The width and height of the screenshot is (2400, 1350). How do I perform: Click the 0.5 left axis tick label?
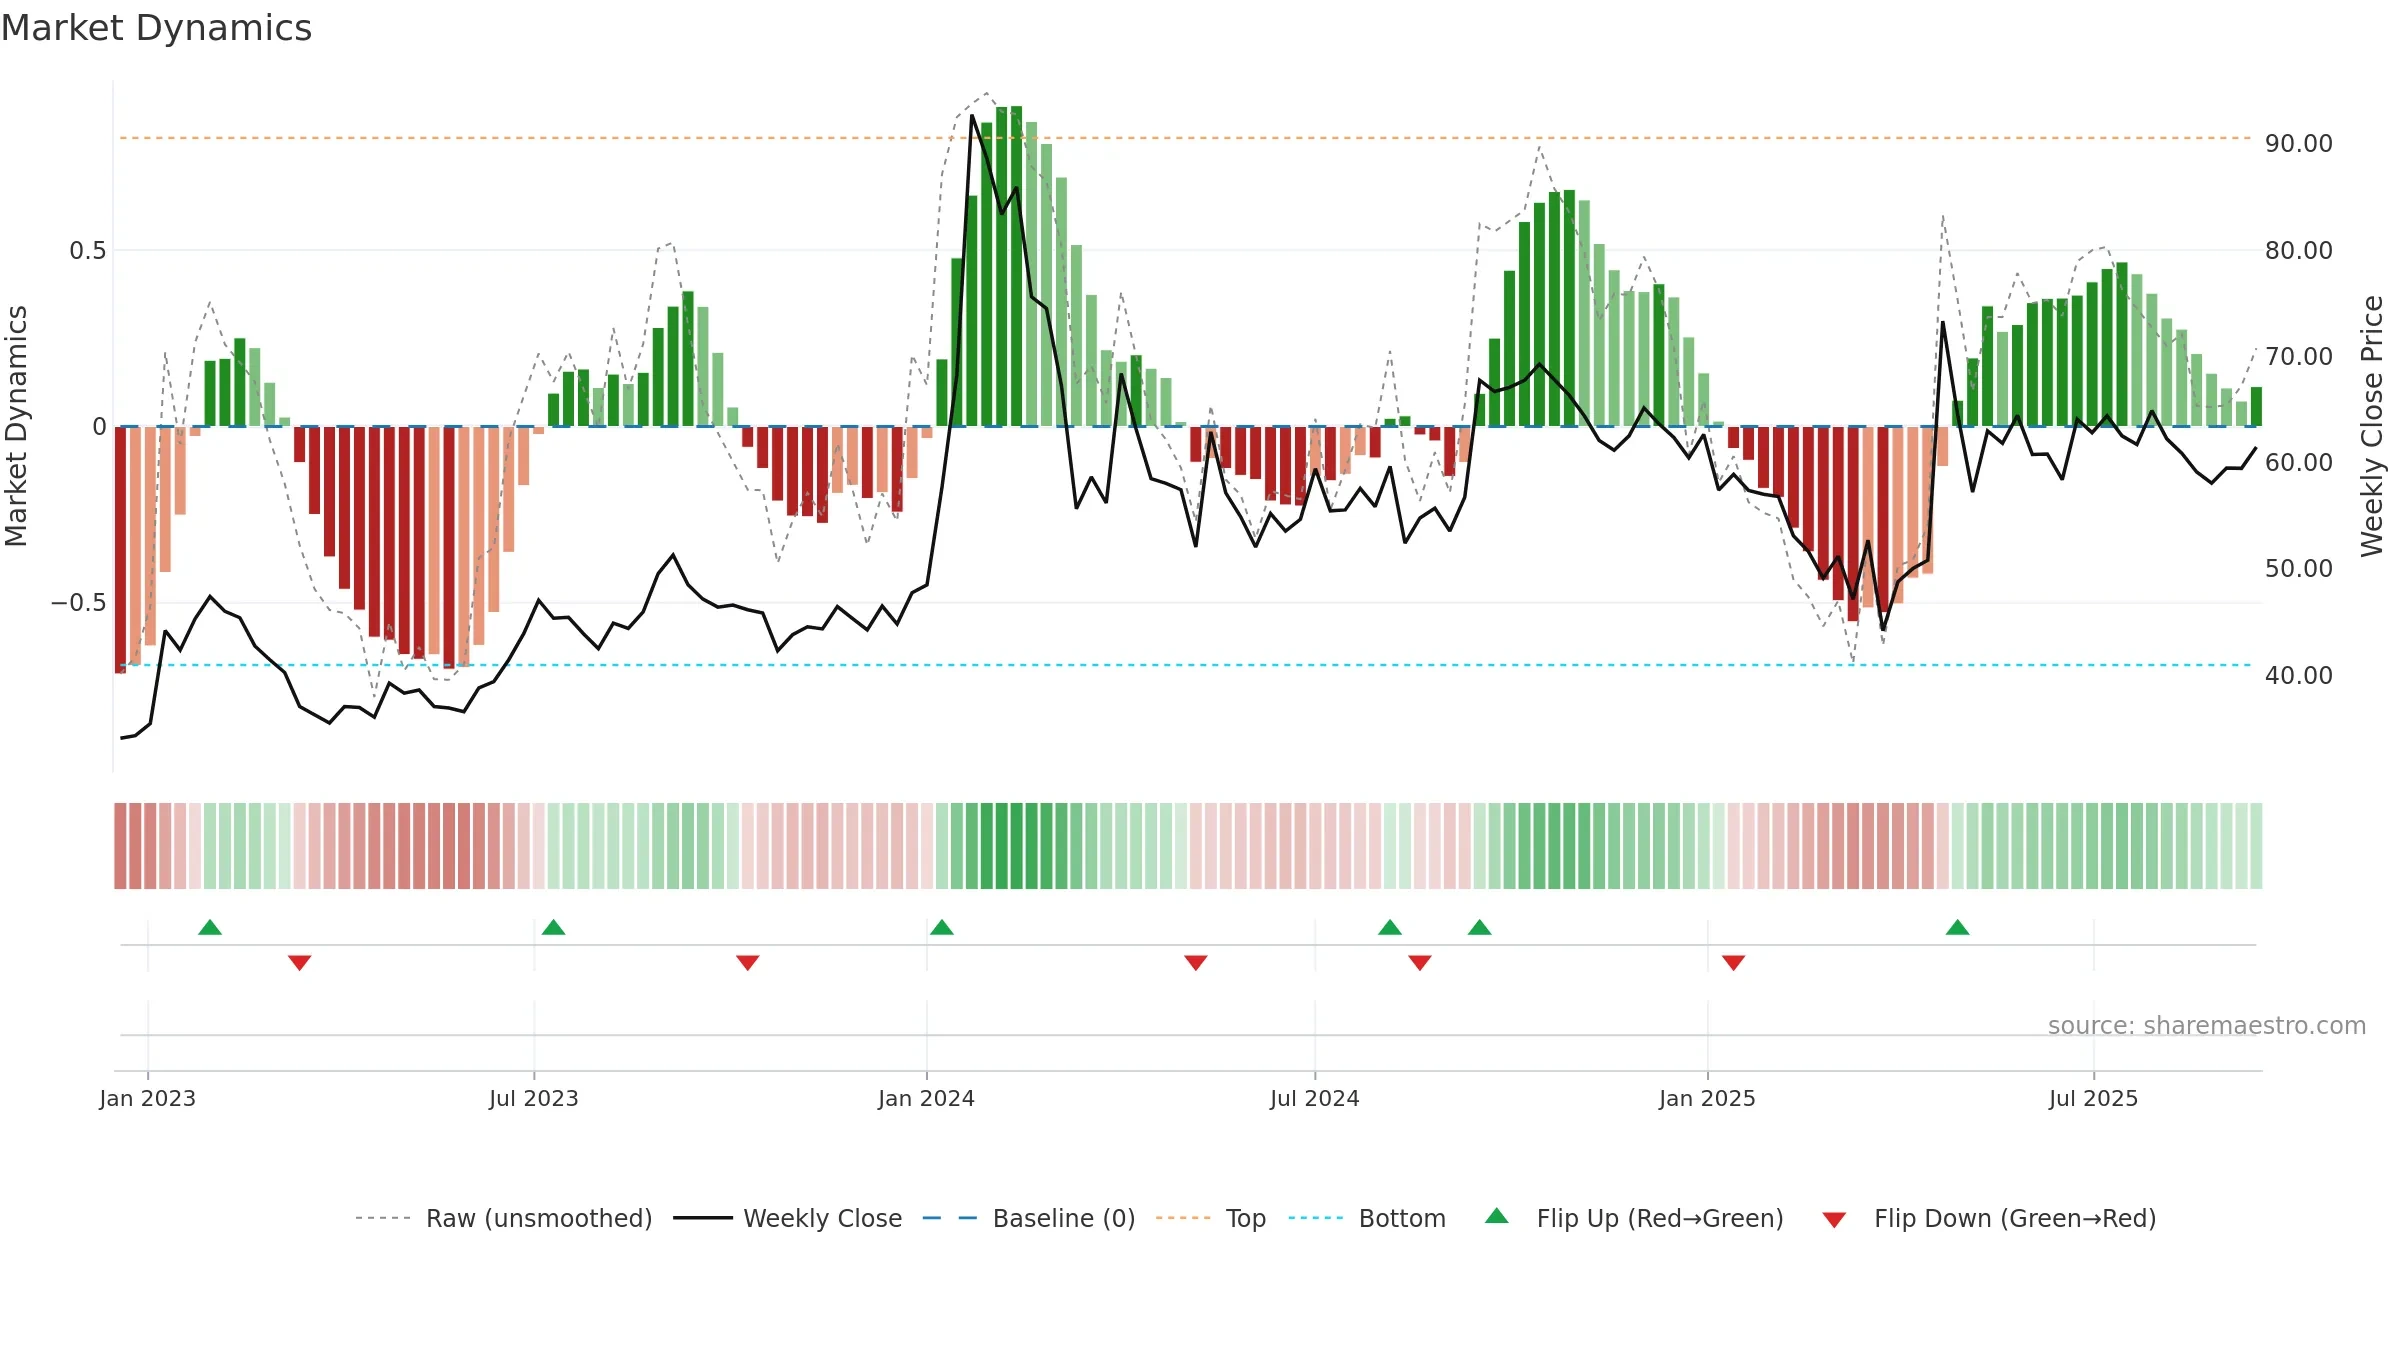coord(88,251)
